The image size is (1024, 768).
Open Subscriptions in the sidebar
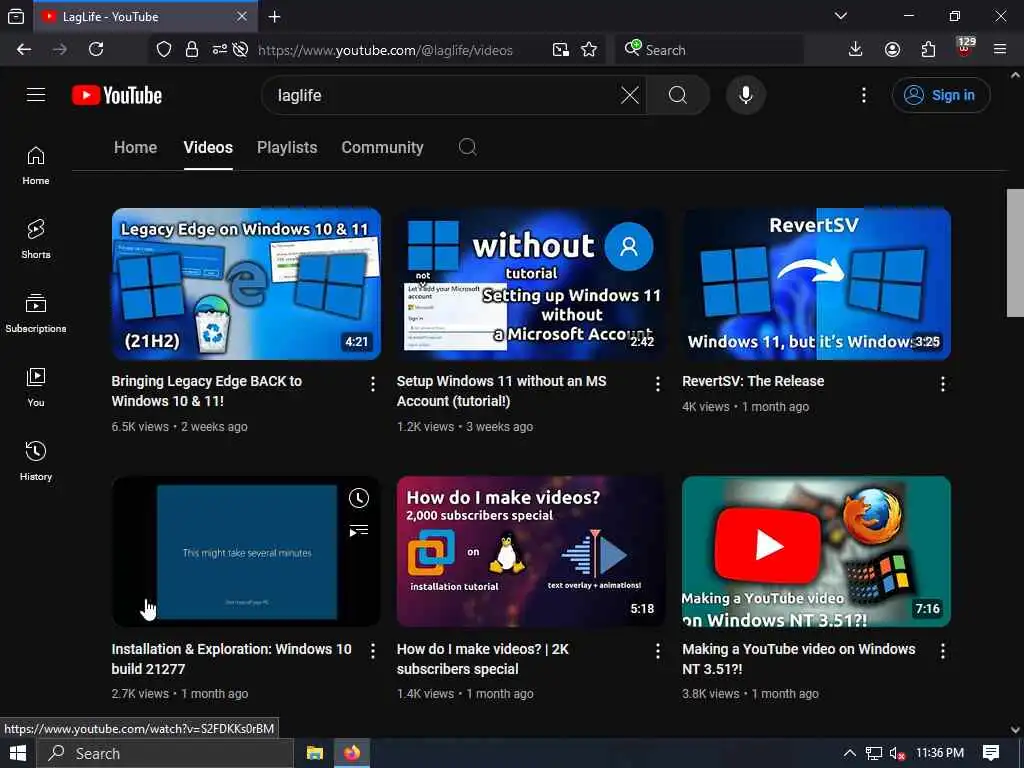click(x=36, y=313)
